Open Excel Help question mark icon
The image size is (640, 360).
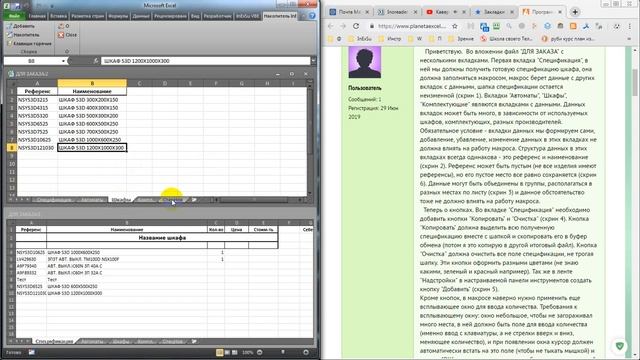(312, 16)
